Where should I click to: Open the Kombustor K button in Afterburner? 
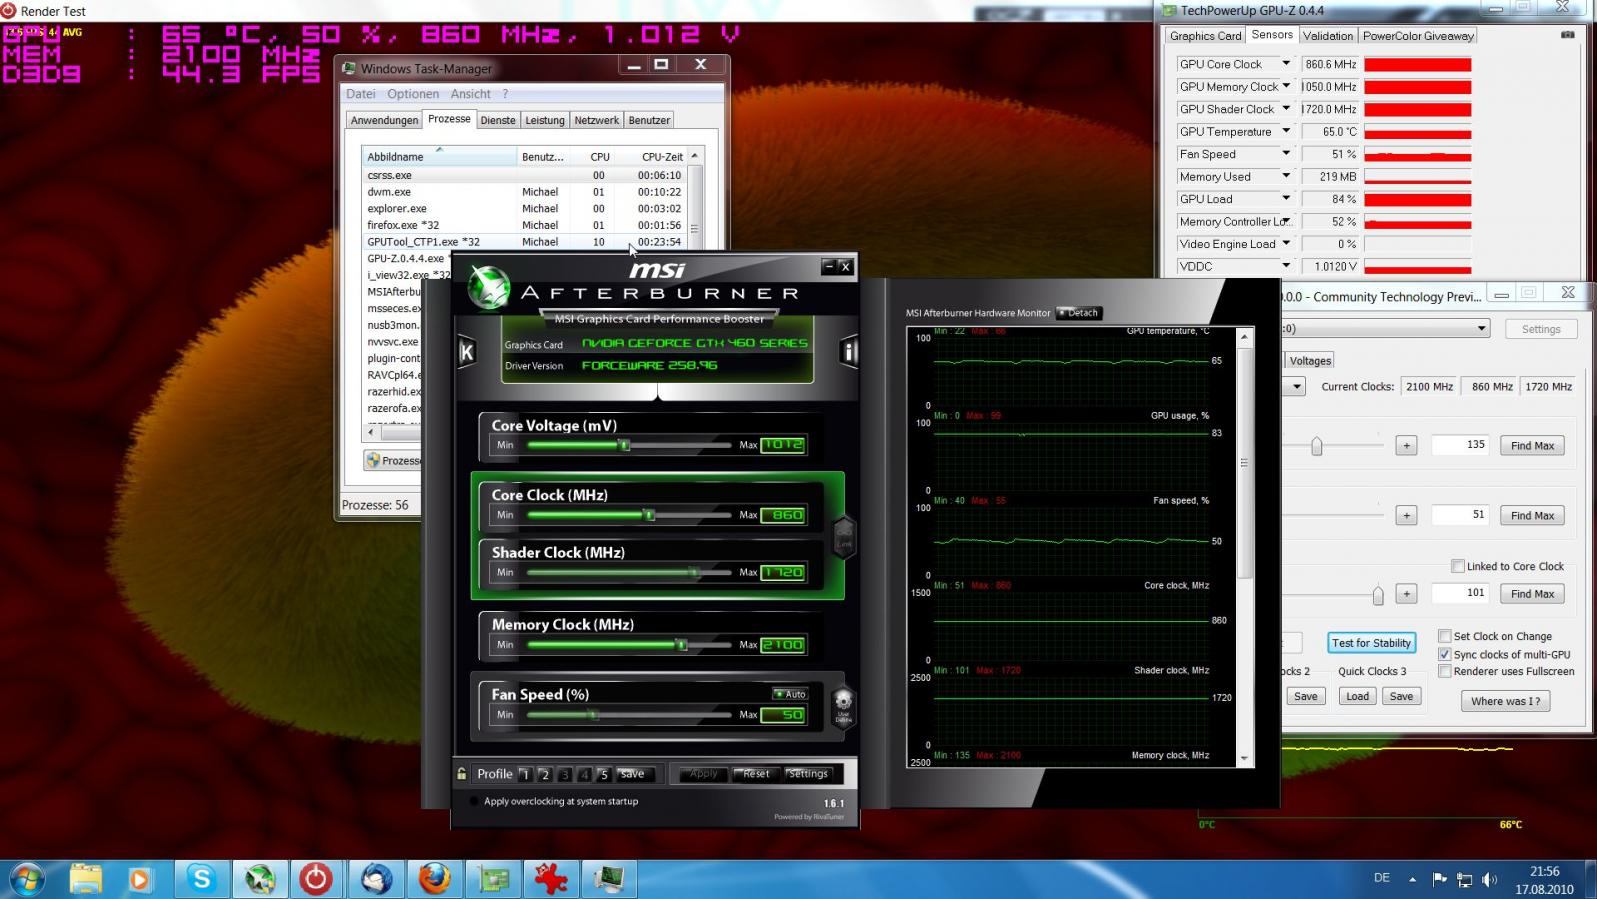pos(466,351)
